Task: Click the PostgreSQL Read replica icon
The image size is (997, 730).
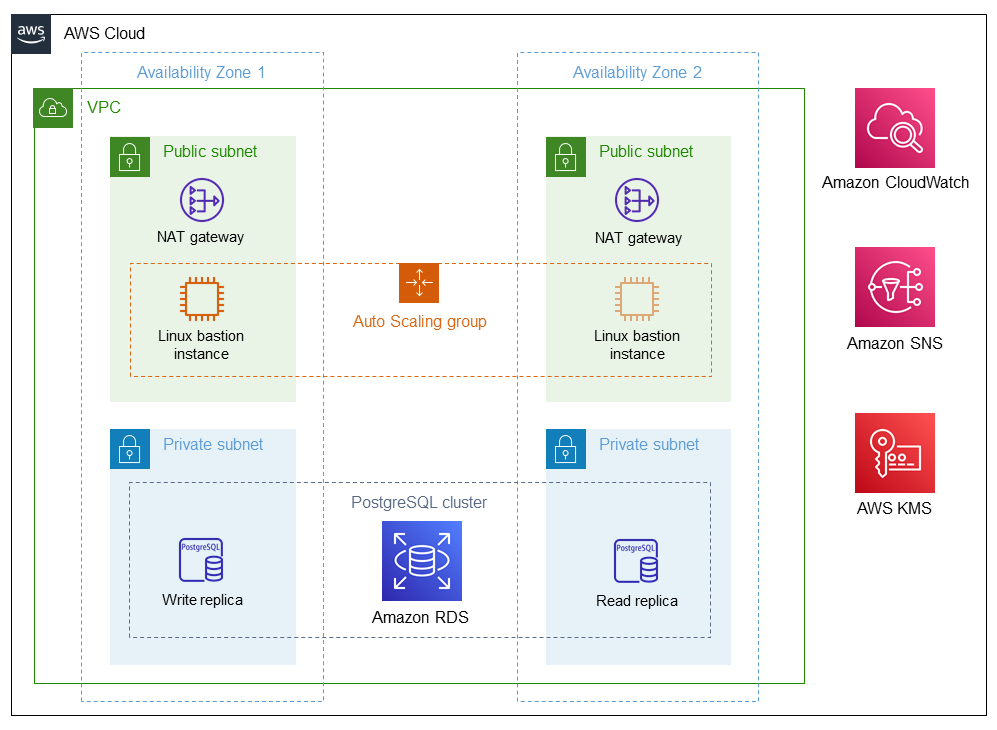Action: tap(635, 560)
